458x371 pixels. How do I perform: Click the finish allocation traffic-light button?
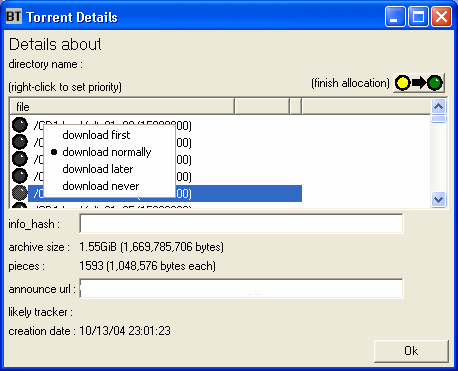click(419, 83)
